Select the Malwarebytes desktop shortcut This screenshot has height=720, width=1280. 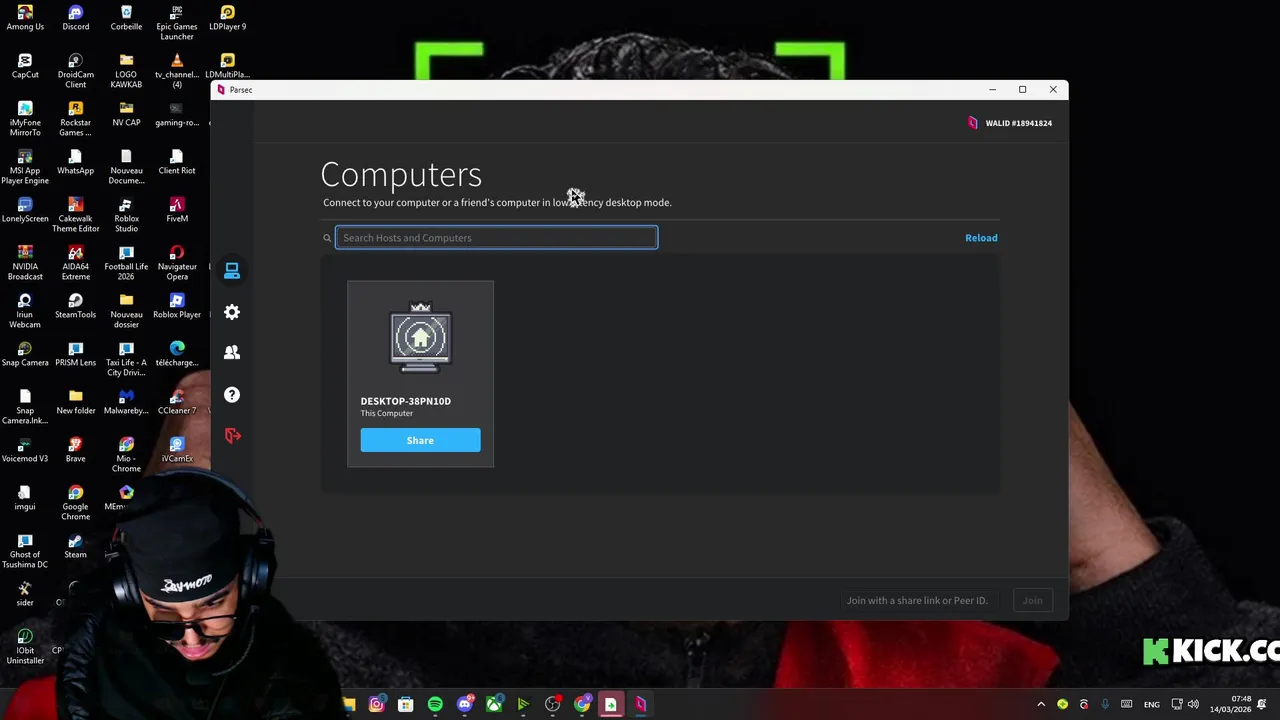(x=126, y=402)
